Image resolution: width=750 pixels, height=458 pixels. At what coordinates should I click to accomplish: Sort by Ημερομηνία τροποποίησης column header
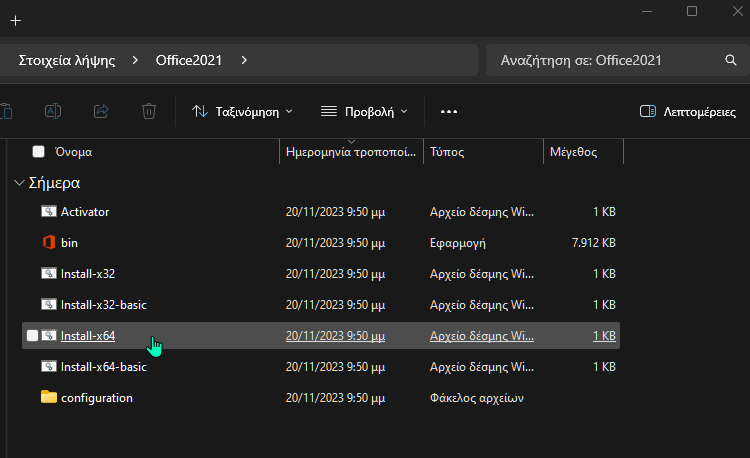(x=351, y=152)
